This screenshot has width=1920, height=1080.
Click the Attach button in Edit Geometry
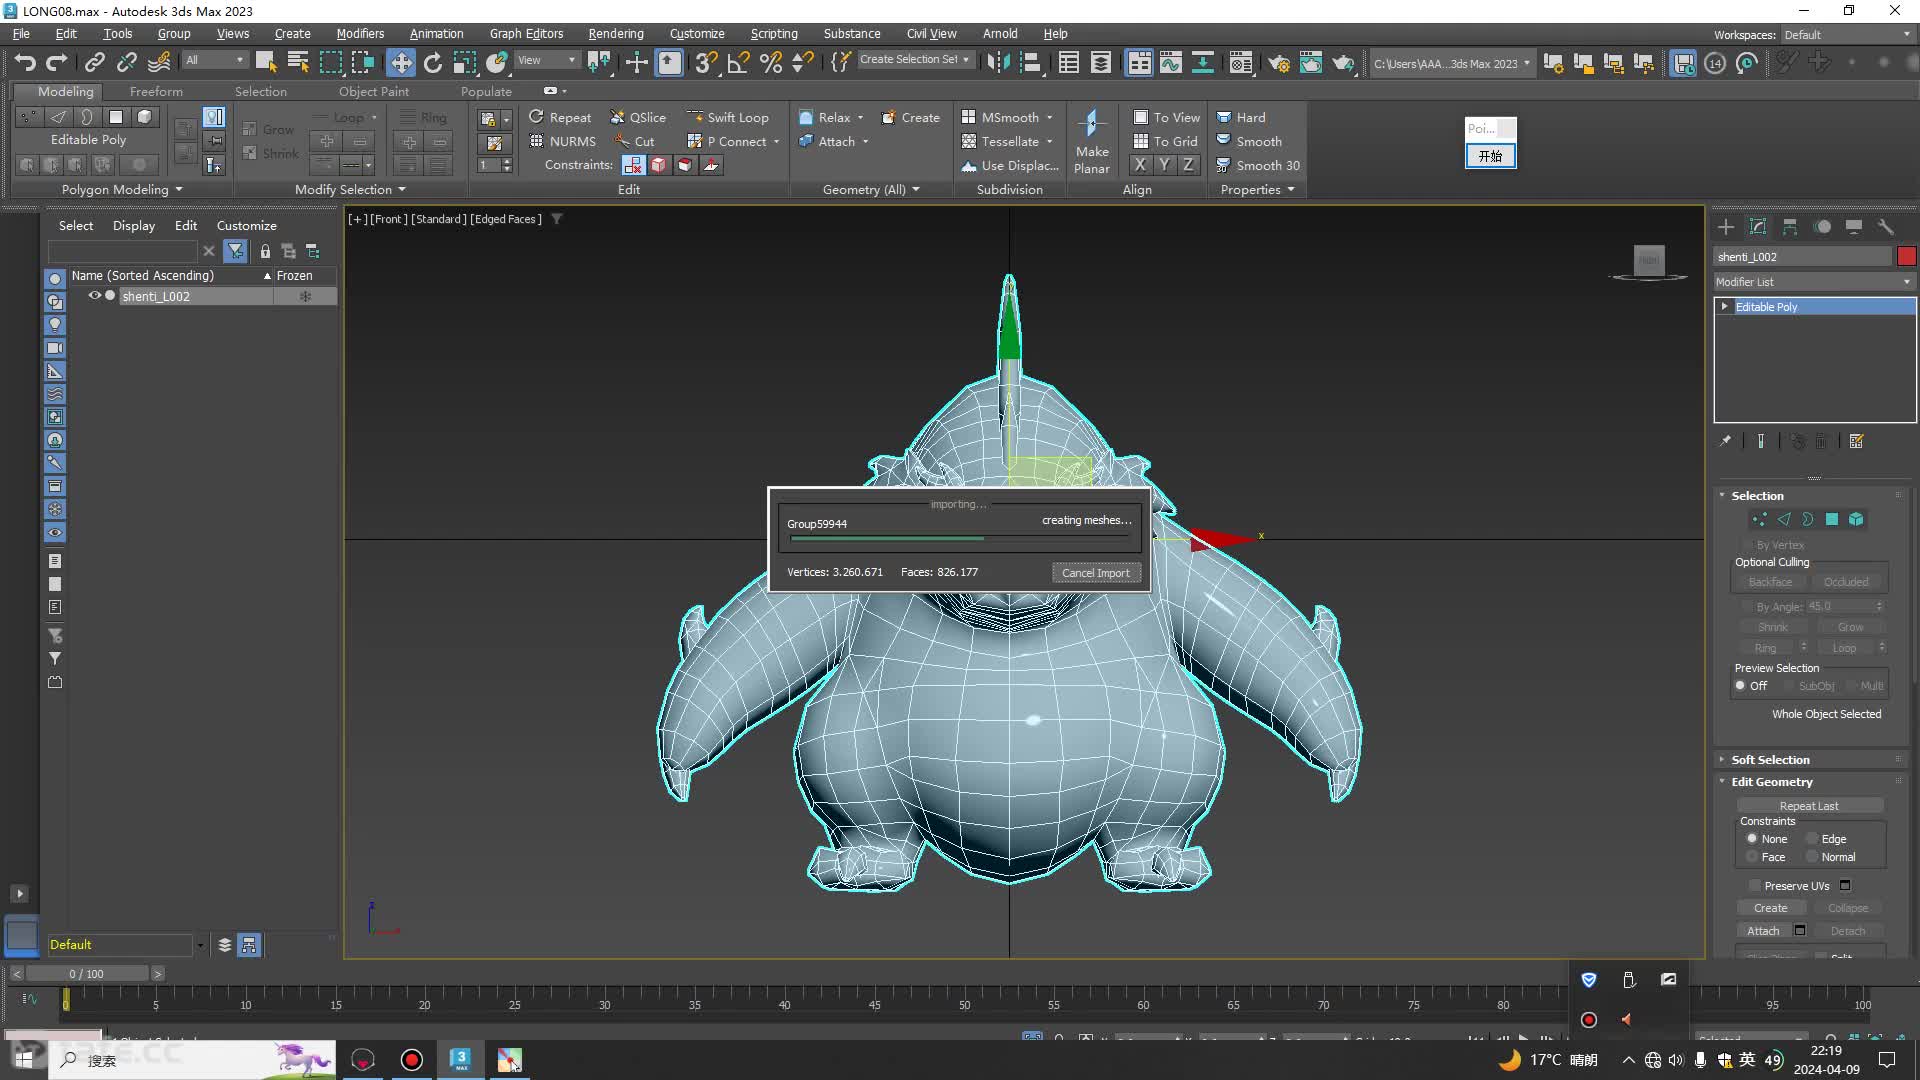point(1763,931)
